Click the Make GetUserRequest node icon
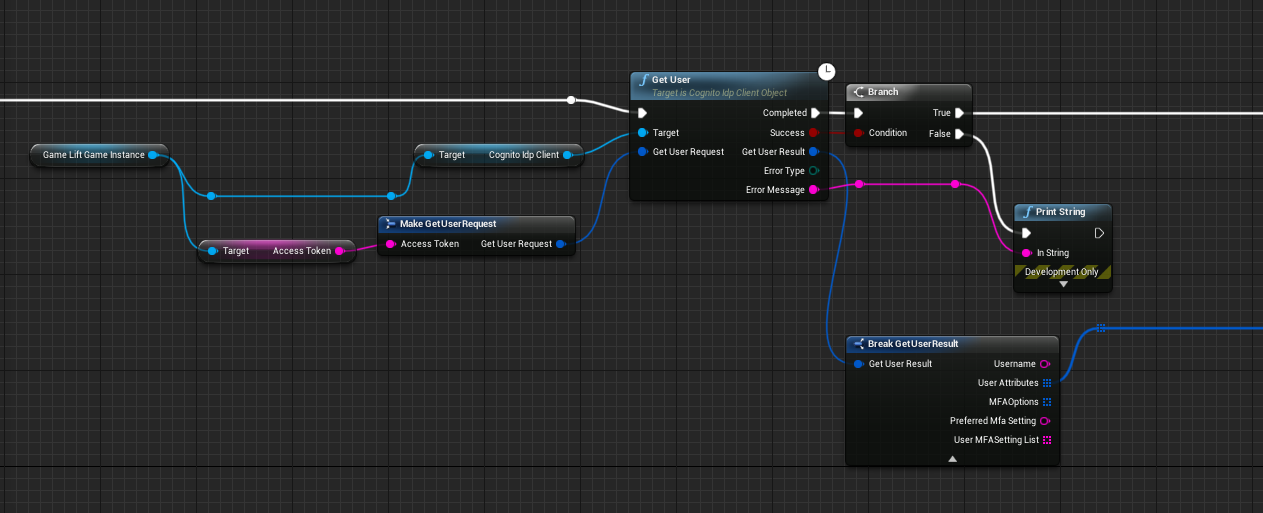Viewport: 1263px width, 513px height. point(390,224)
